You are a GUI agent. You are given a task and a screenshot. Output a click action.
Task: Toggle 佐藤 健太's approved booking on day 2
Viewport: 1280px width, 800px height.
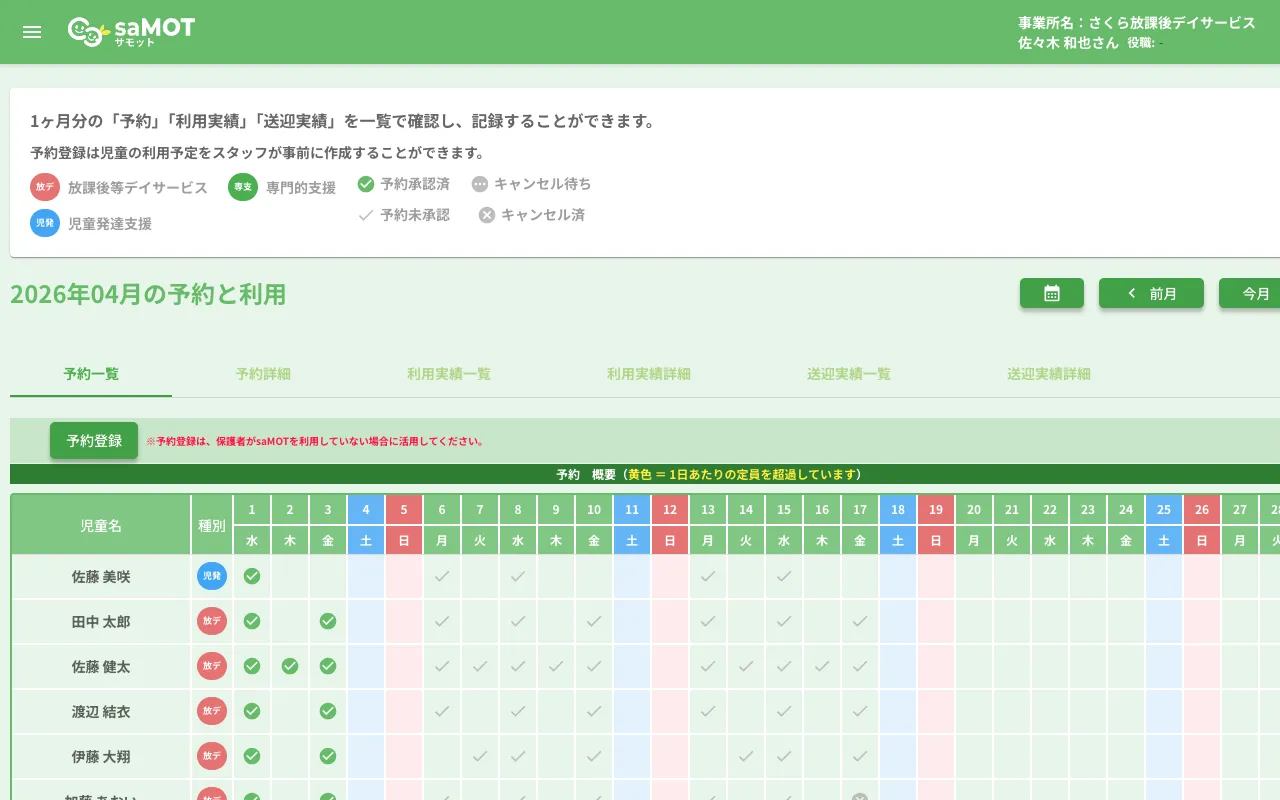(289, 666)
